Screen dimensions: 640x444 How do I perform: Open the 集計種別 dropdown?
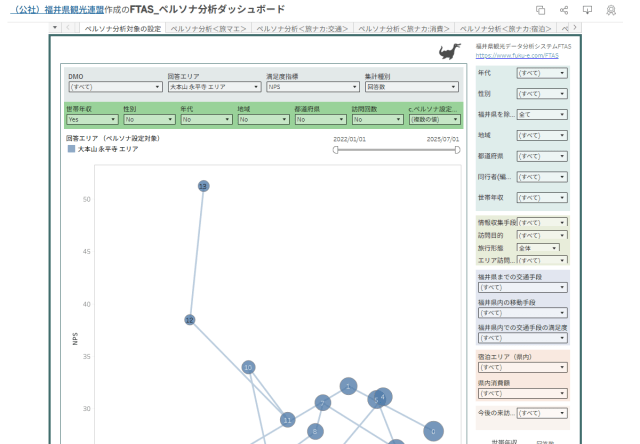coord(411,87)
